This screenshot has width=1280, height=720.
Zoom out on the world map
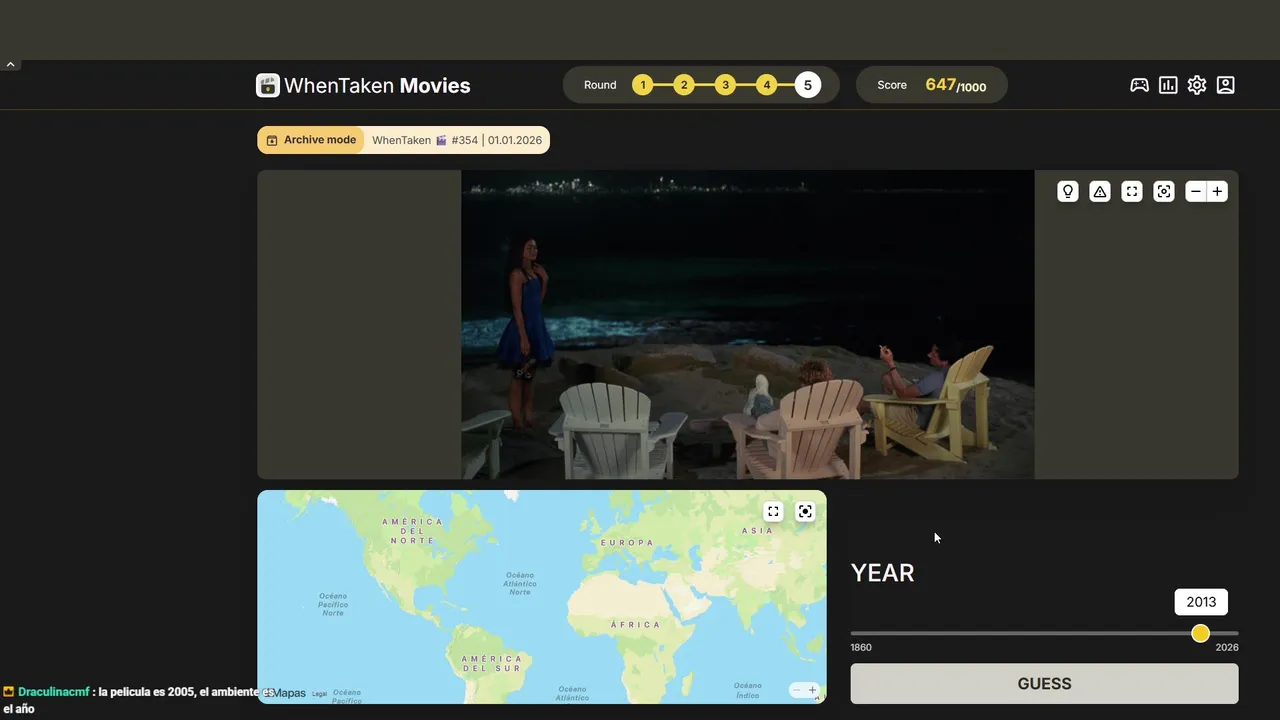click(796, 690)
